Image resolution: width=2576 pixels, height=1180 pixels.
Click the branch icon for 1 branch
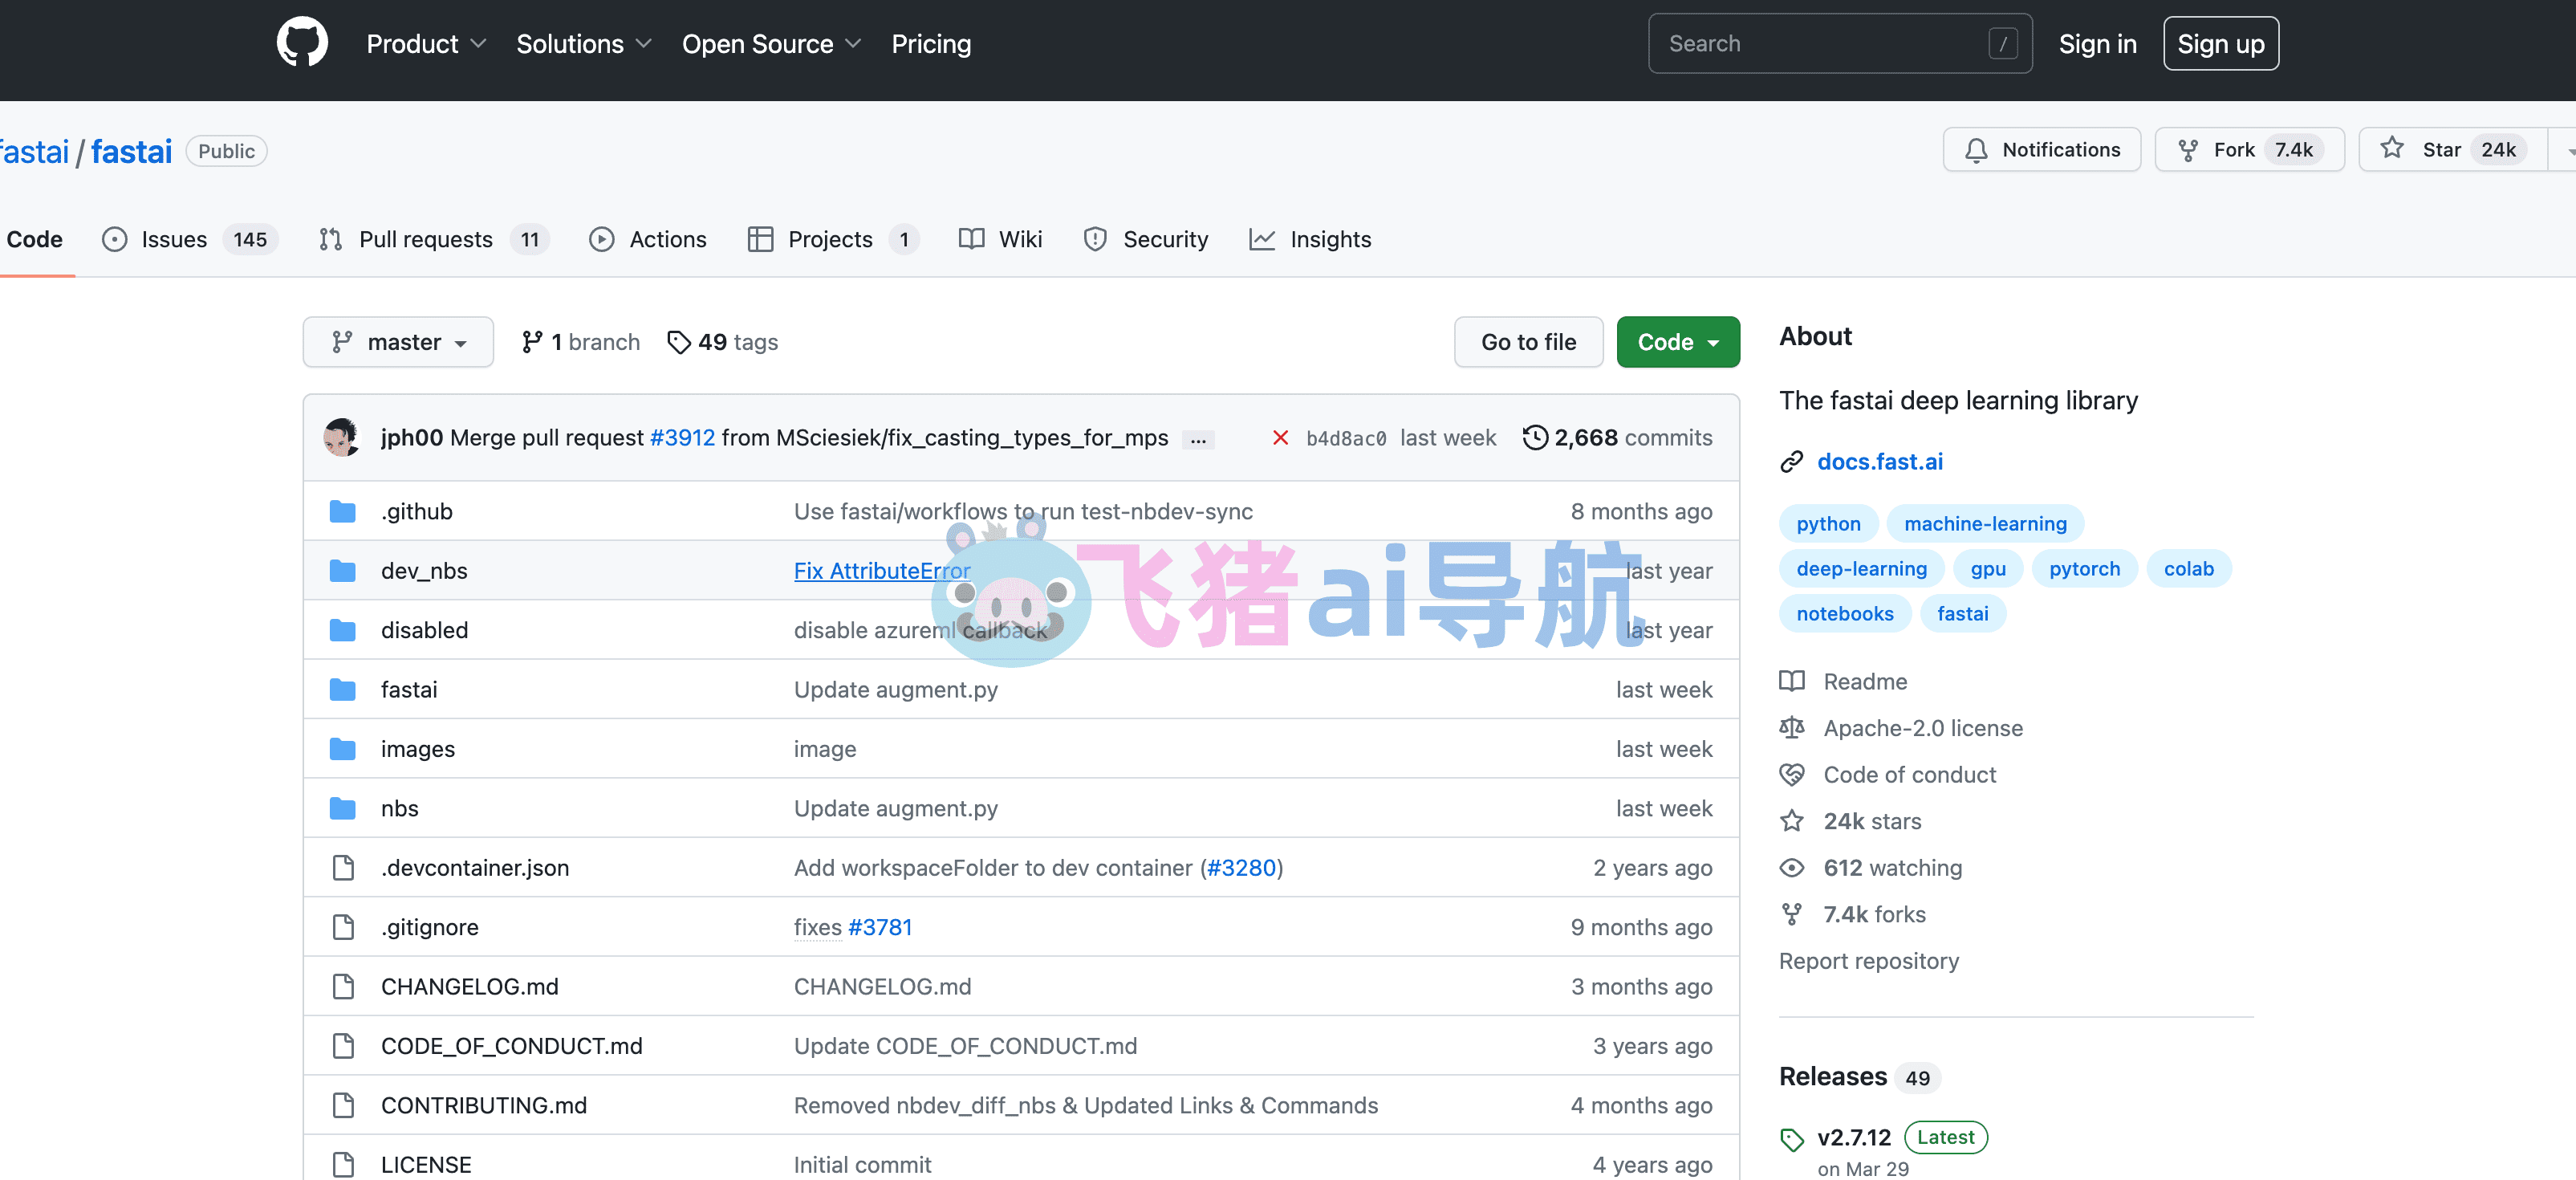pos(532,342)
